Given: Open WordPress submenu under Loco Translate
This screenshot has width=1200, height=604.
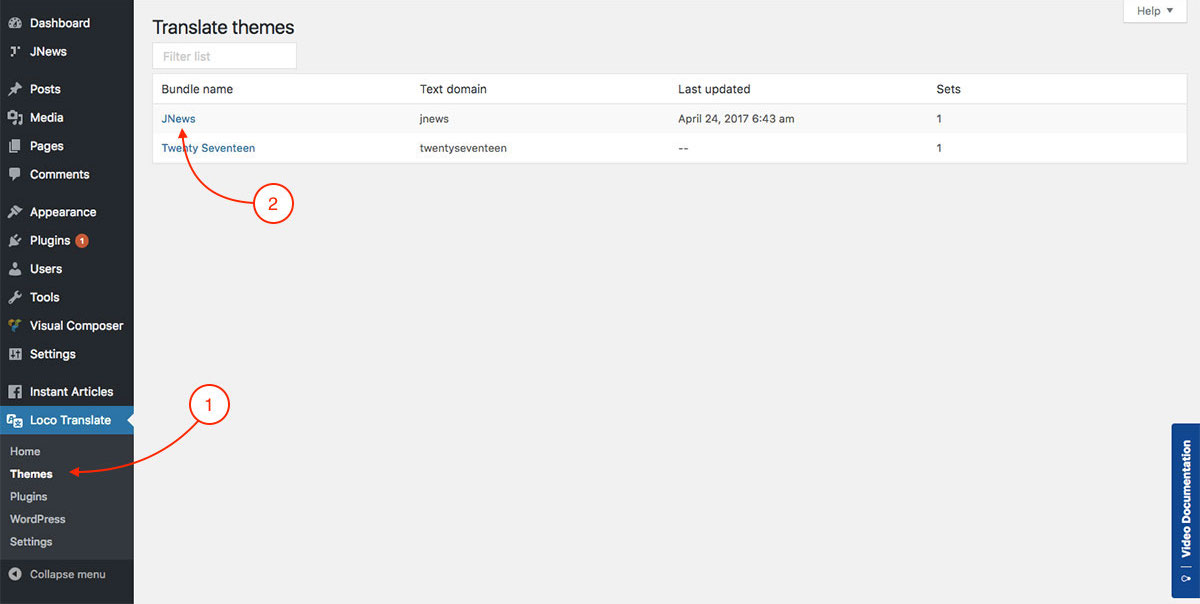Looking at the screenshot, I should point(37,519).
